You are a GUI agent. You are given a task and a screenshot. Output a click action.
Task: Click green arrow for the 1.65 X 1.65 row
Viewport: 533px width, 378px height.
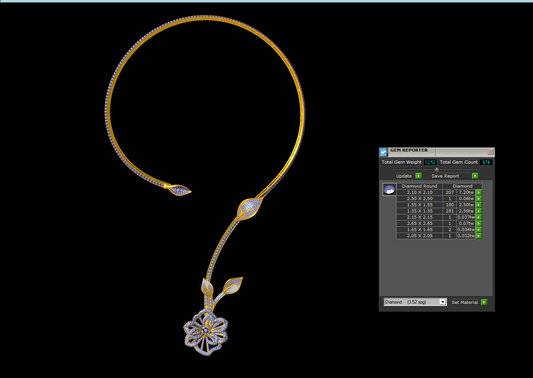click(479, 229)
